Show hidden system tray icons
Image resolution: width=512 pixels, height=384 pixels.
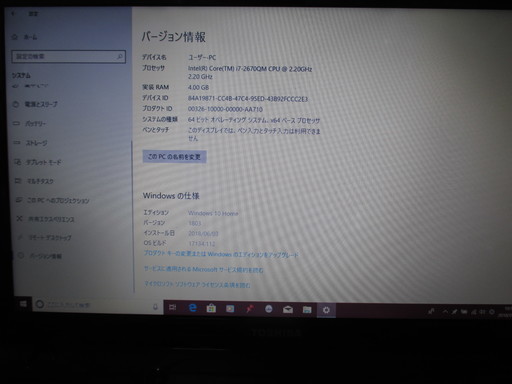tap(445, 311)
